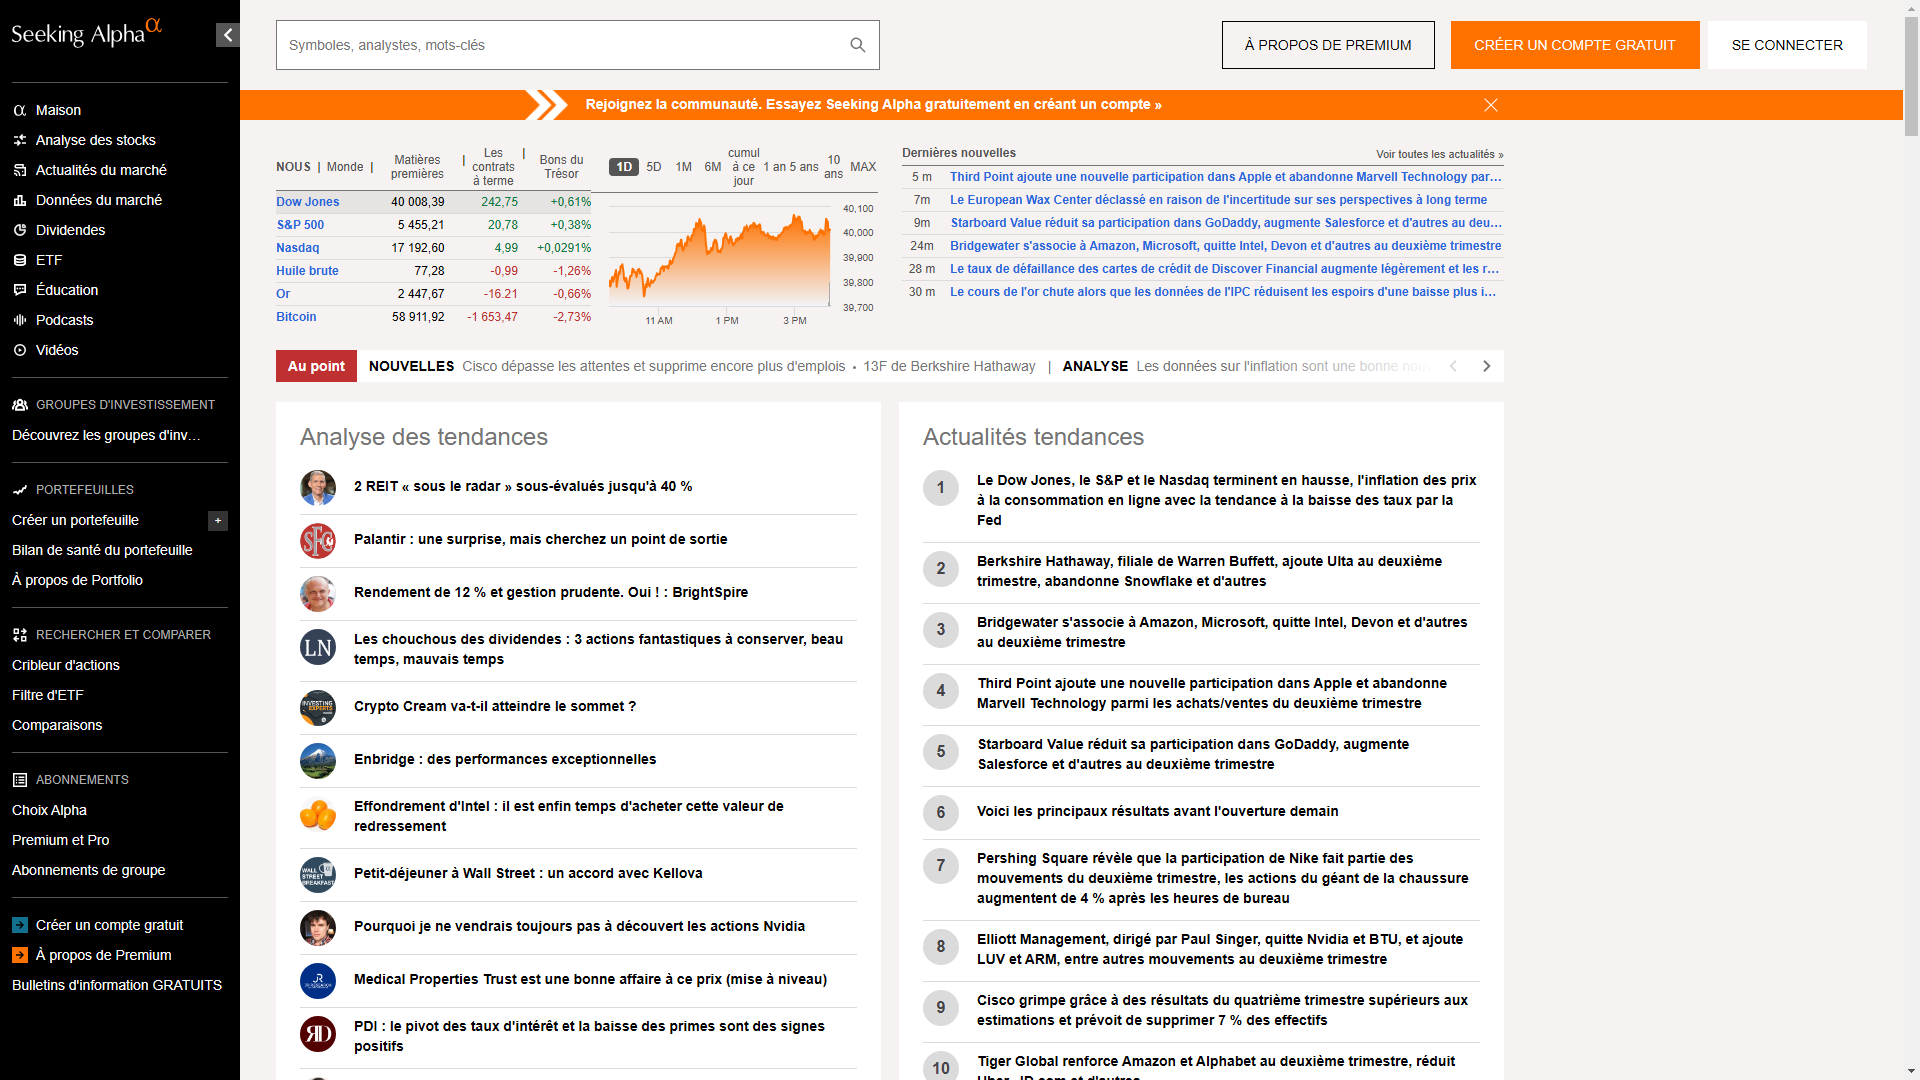Switch the chart to MAX range
Screen dimensions: 1920x1080
pyautogui.click(x=862, y=167)
